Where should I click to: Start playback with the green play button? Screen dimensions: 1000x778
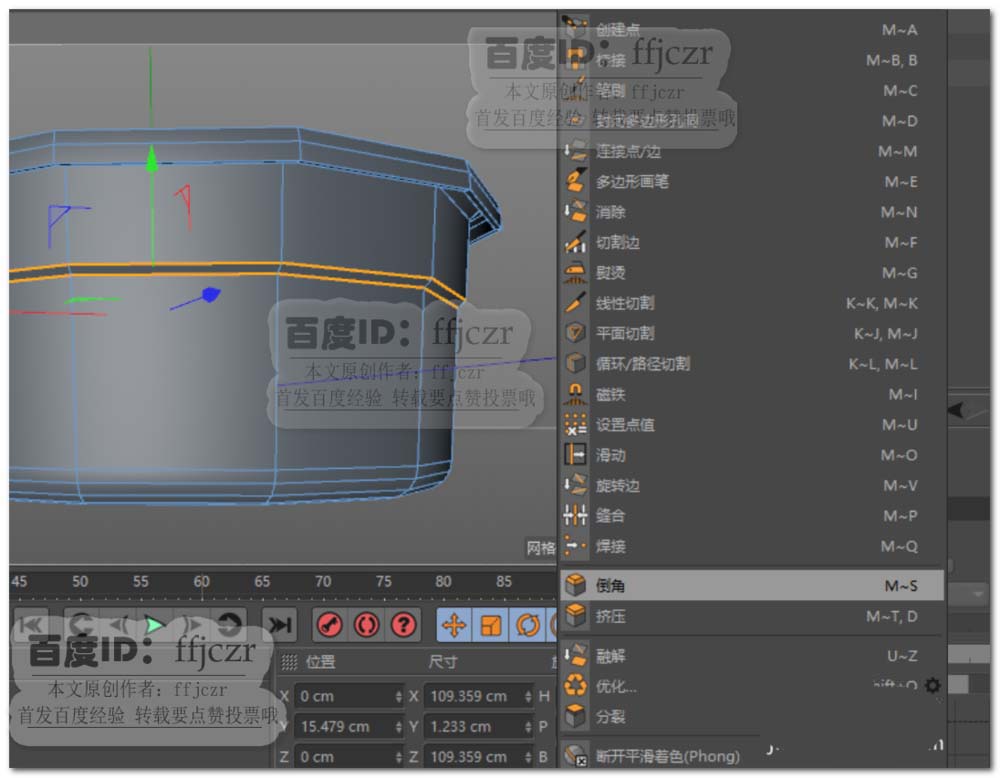153,625
